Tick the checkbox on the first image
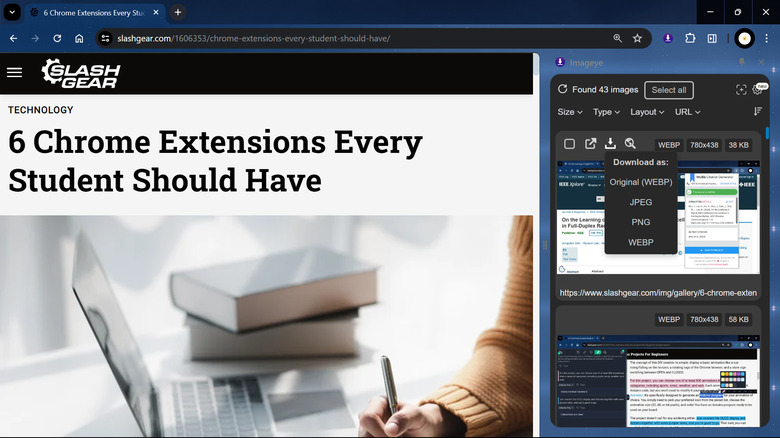The height and width of the screenshot is (438, 780). pos(569,144)
